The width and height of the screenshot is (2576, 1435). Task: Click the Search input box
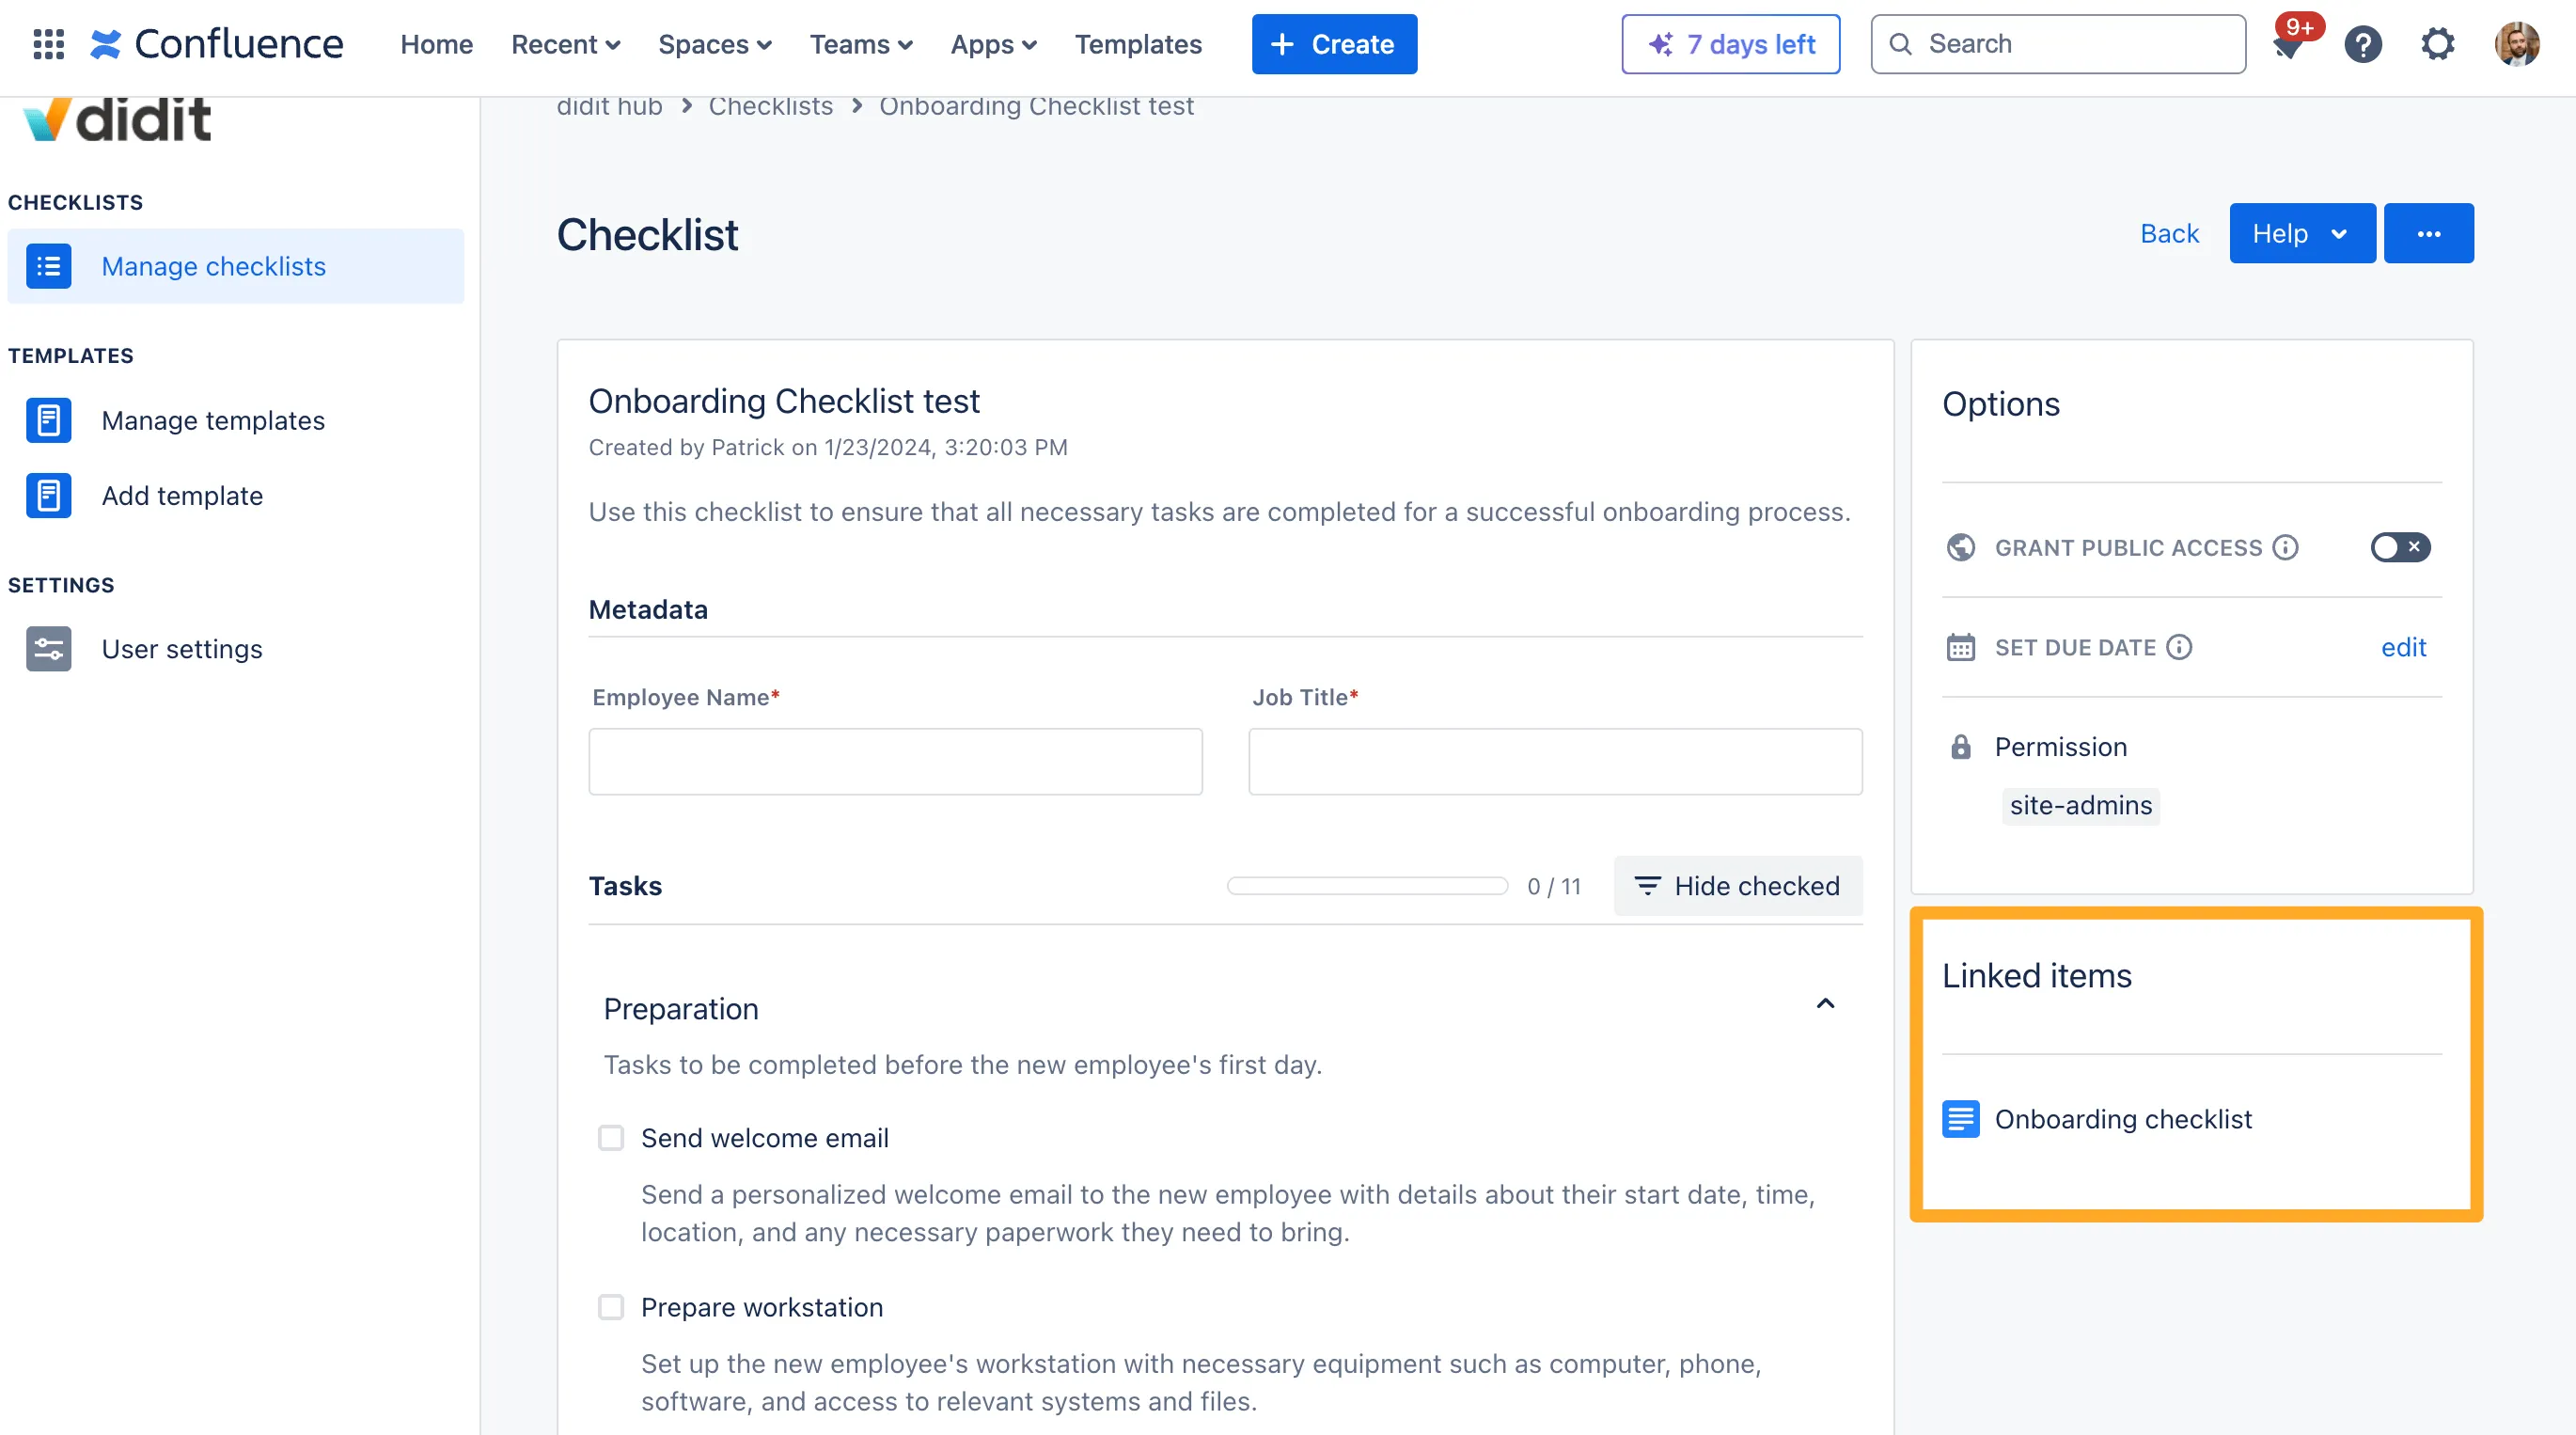pos(2058,44)
